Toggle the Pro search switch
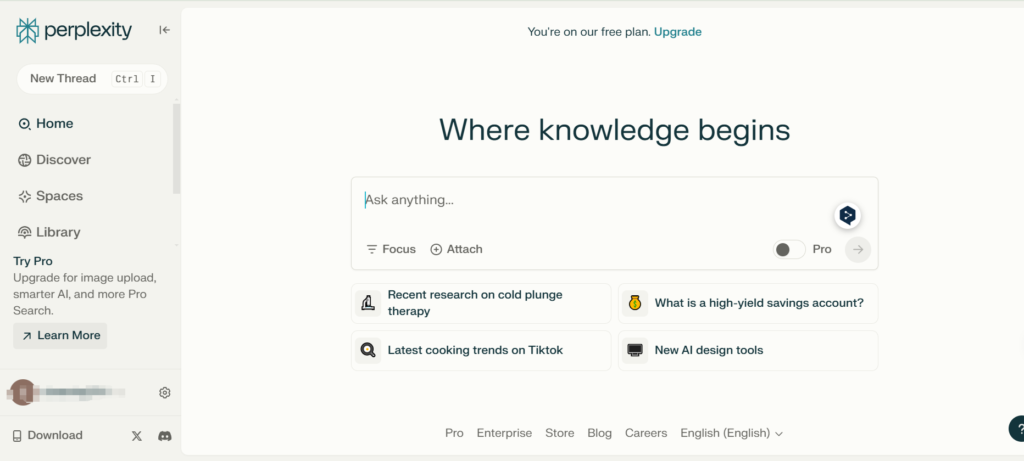1024x461 pixels. click(x=789, y=249)
